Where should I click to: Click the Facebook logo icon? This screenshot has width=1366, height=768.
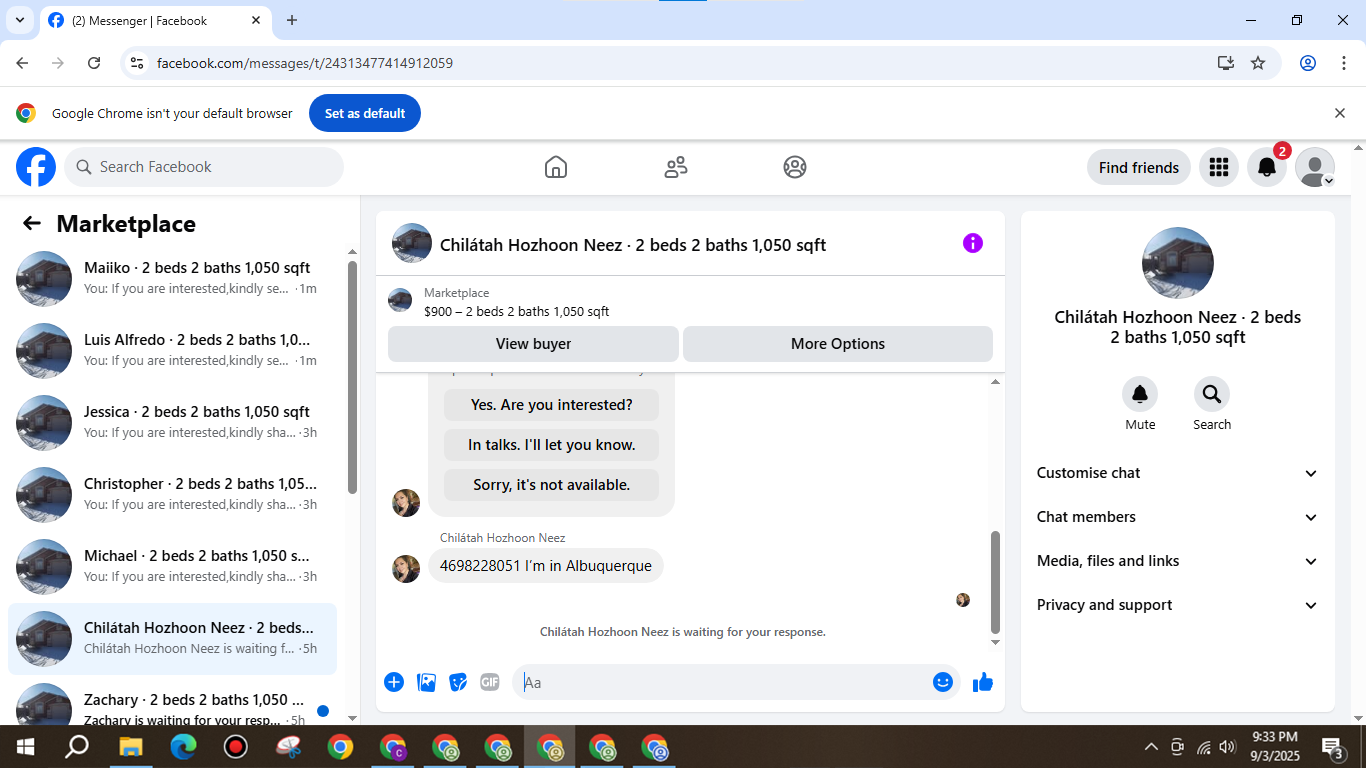[x=36, y=167]
